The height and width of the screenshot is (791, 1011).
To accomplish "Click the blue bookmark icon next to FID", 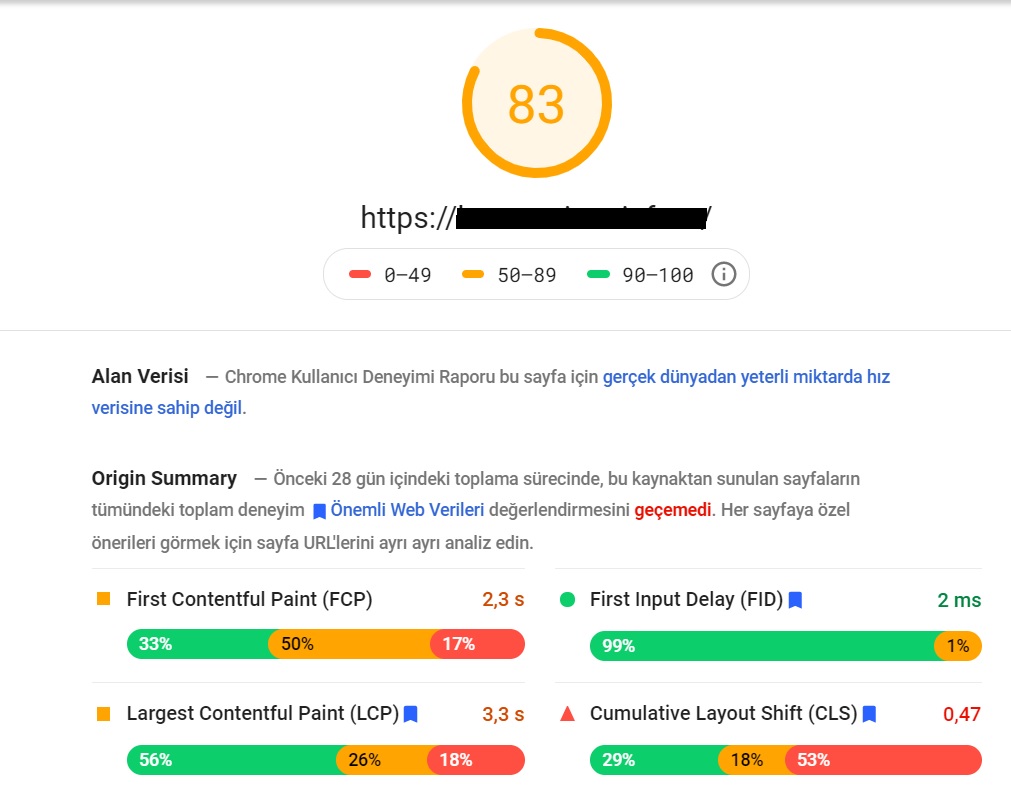I will click(x=796, y=600).
